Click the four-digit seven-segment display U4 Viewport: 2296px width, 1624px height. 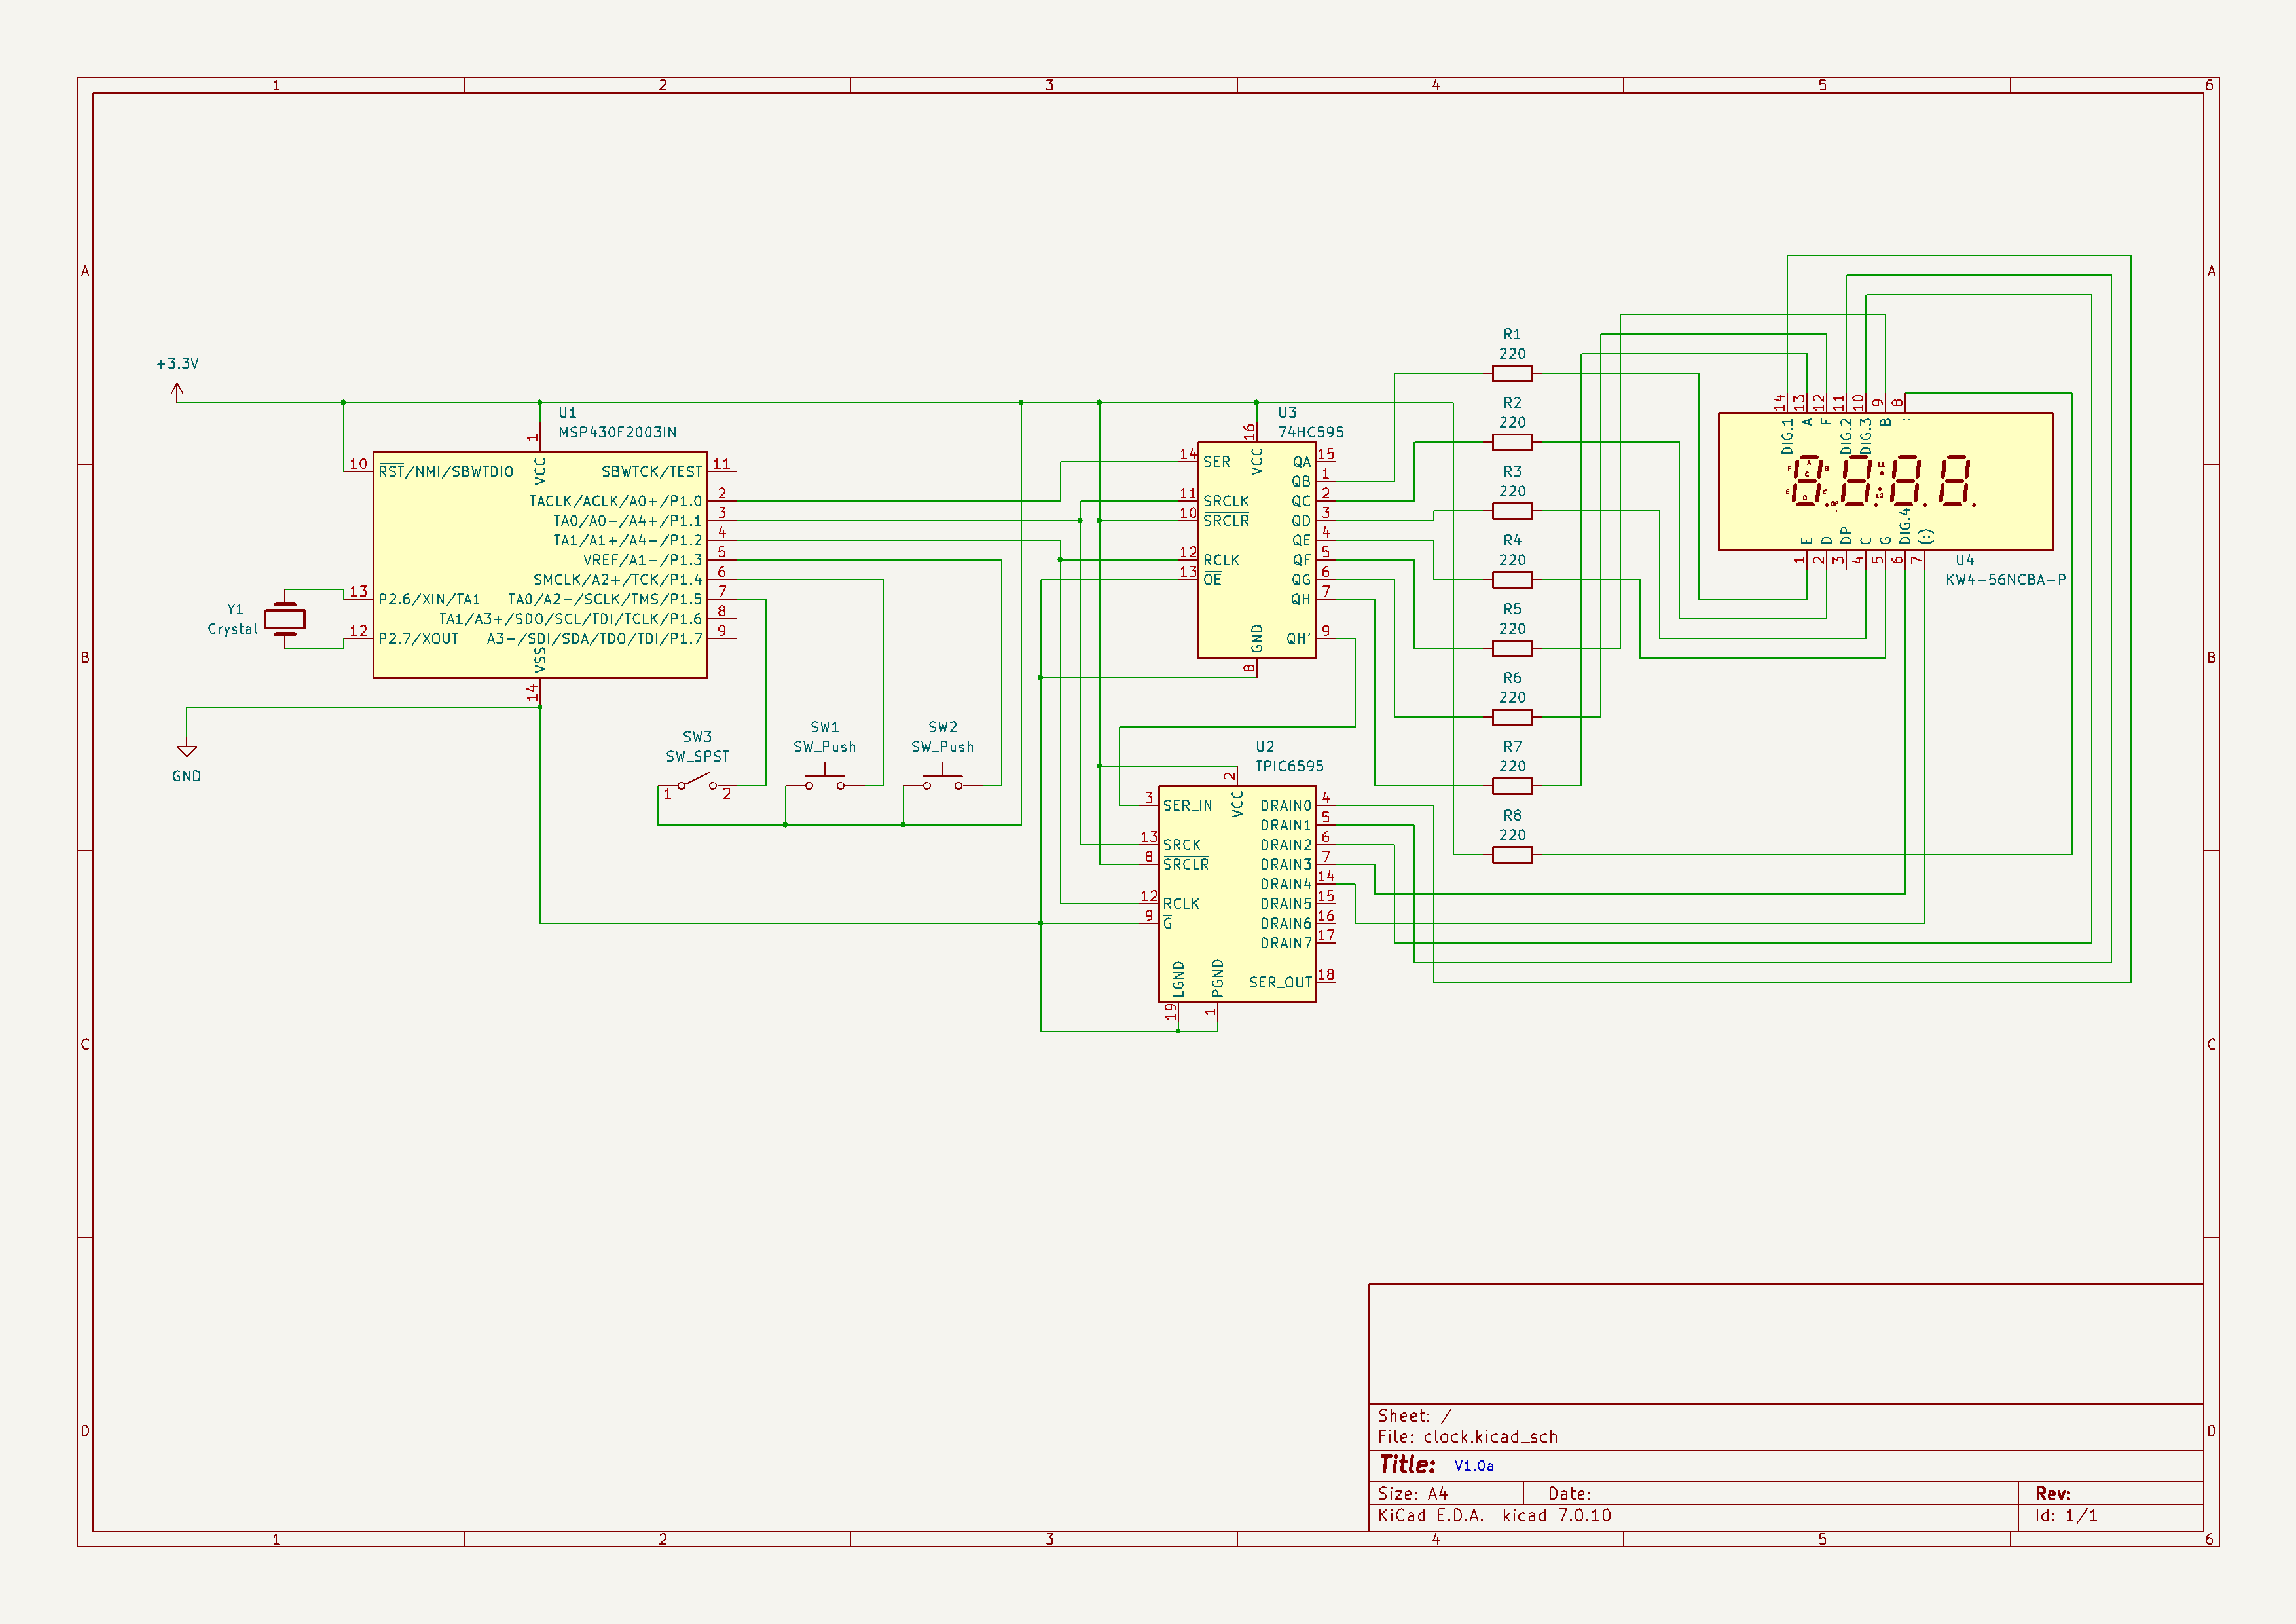1885,481
